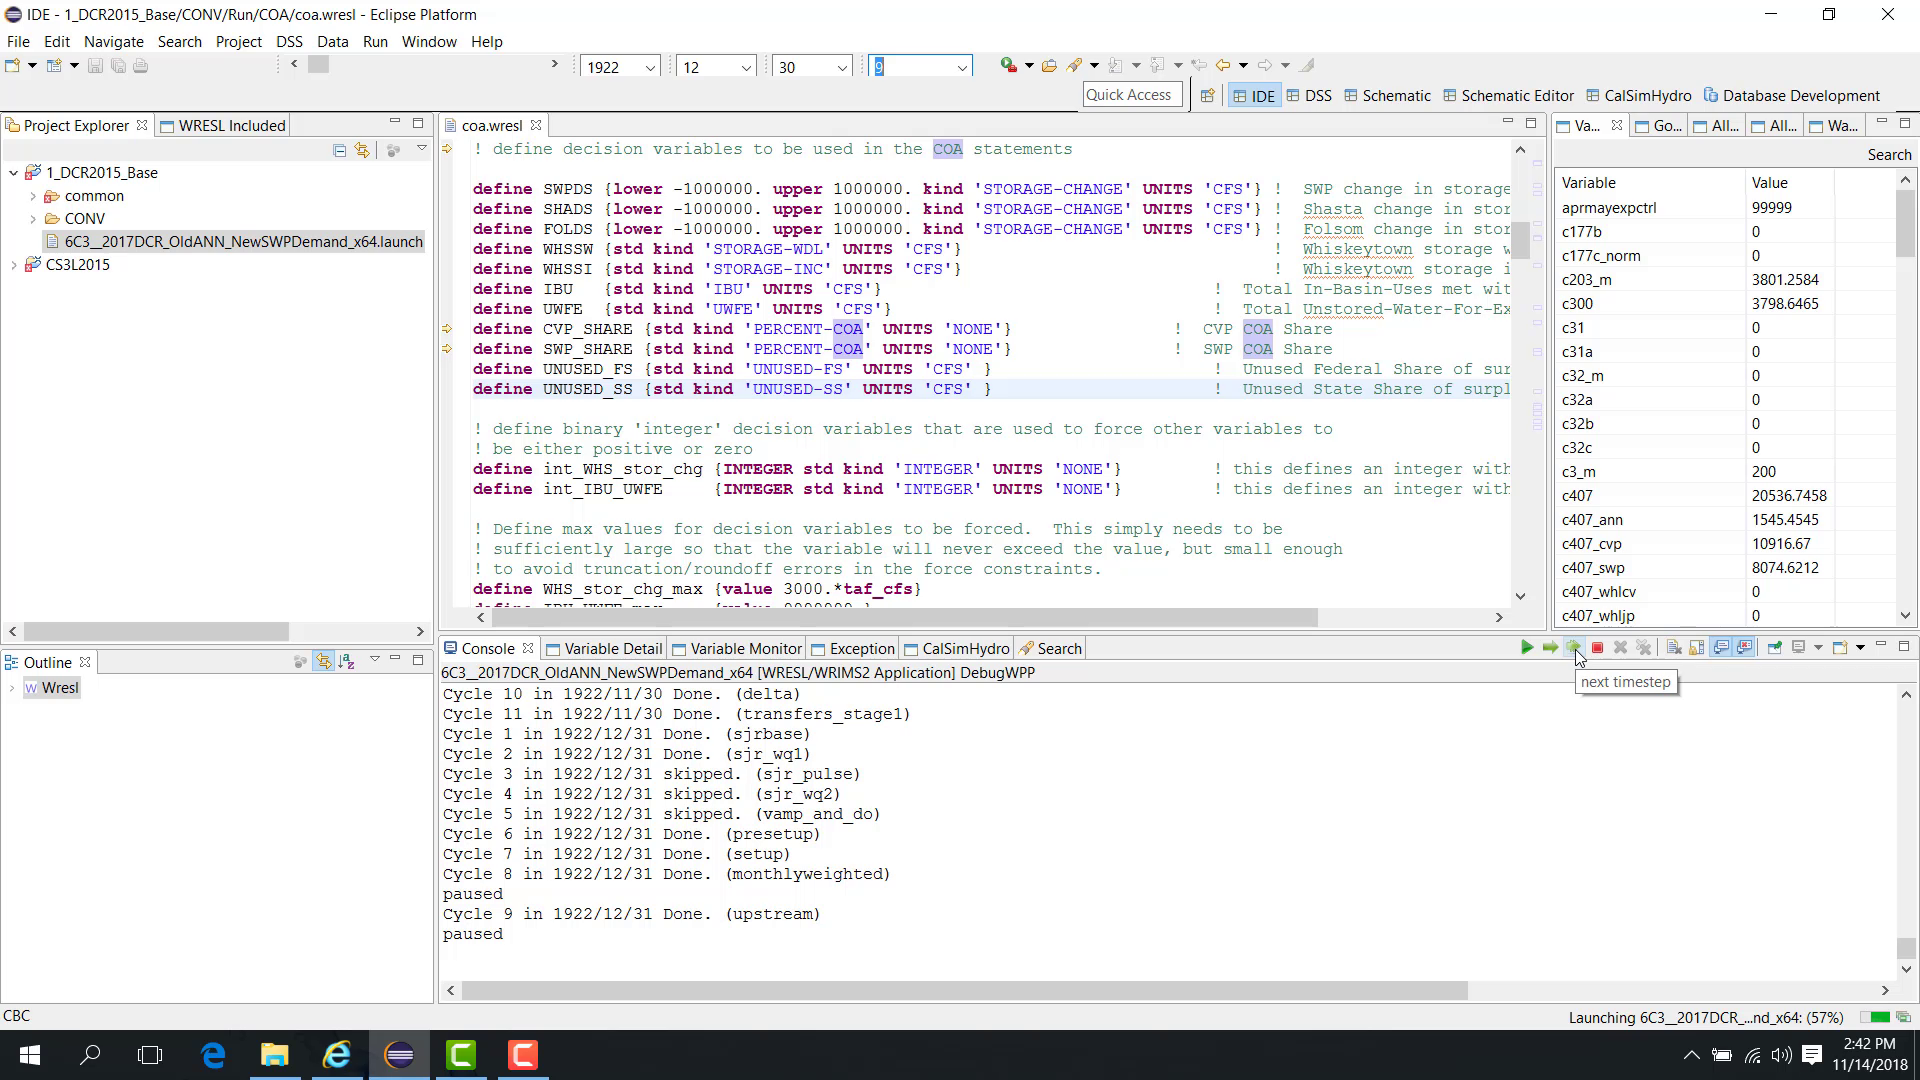Viewport: 1920px width, 1080px height.
Task: Open the File menu
Action: coord(18,41)
